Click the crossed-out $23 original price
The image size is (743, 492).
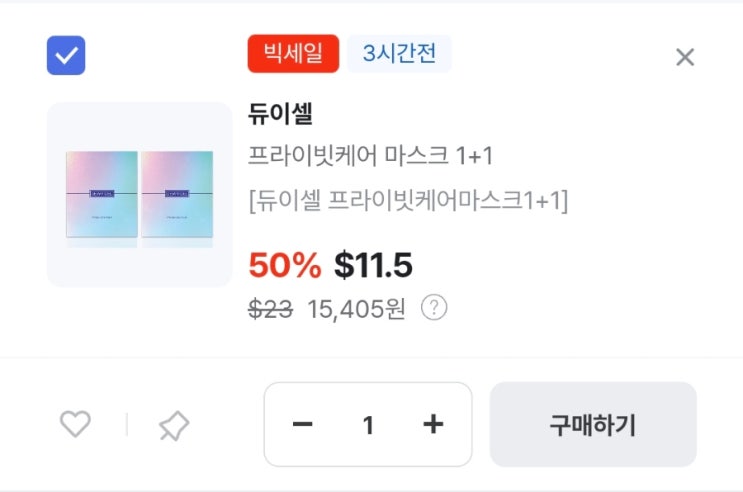(270, 309)
